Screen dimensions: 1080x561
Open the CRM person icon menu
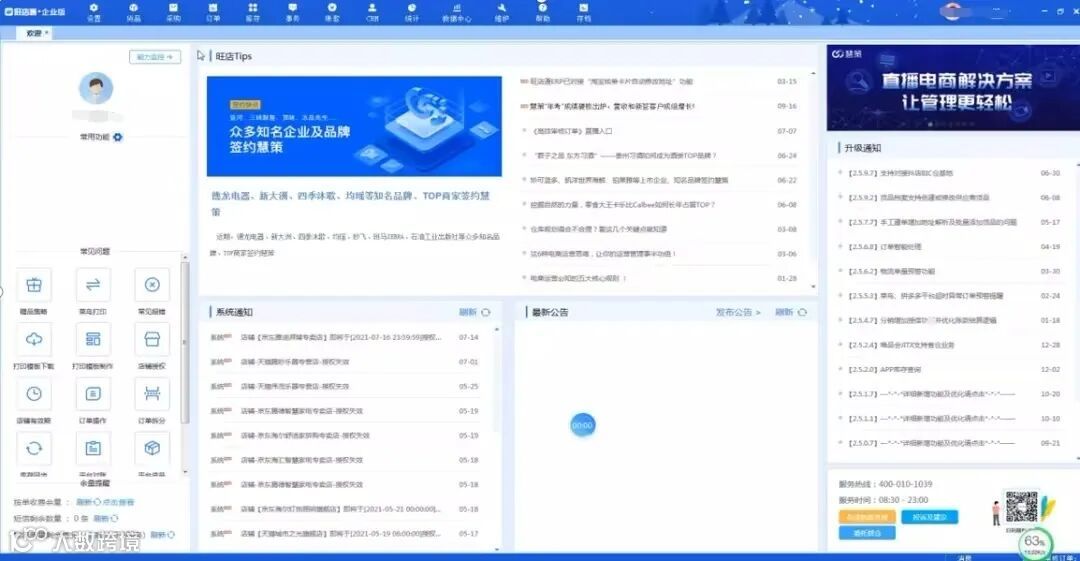pos(372,12)
